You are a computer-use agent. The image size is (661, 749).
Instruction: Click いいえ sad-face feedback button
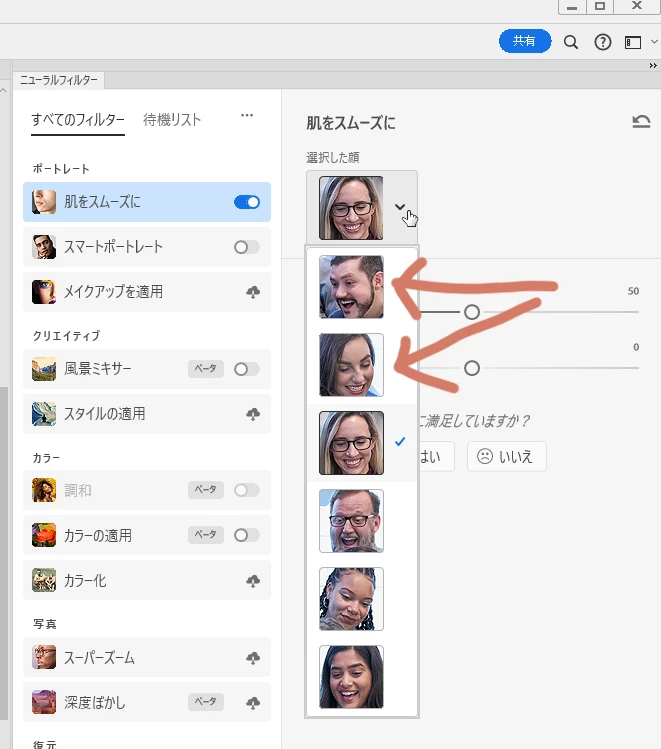[507, 457]
